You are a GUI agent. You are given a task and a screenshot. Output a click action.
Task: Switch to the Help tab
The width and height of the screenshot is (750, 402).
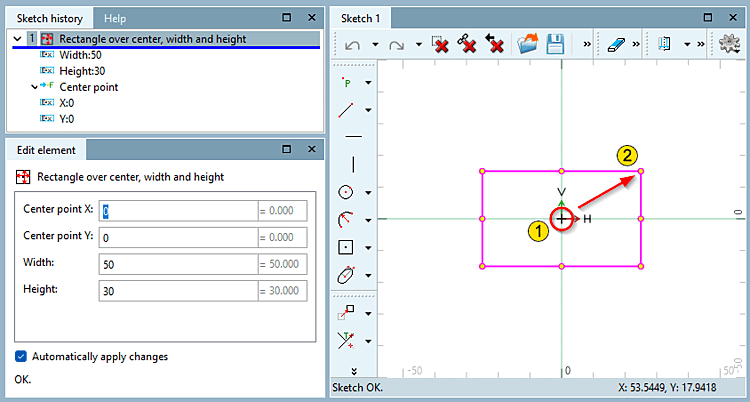115,19
